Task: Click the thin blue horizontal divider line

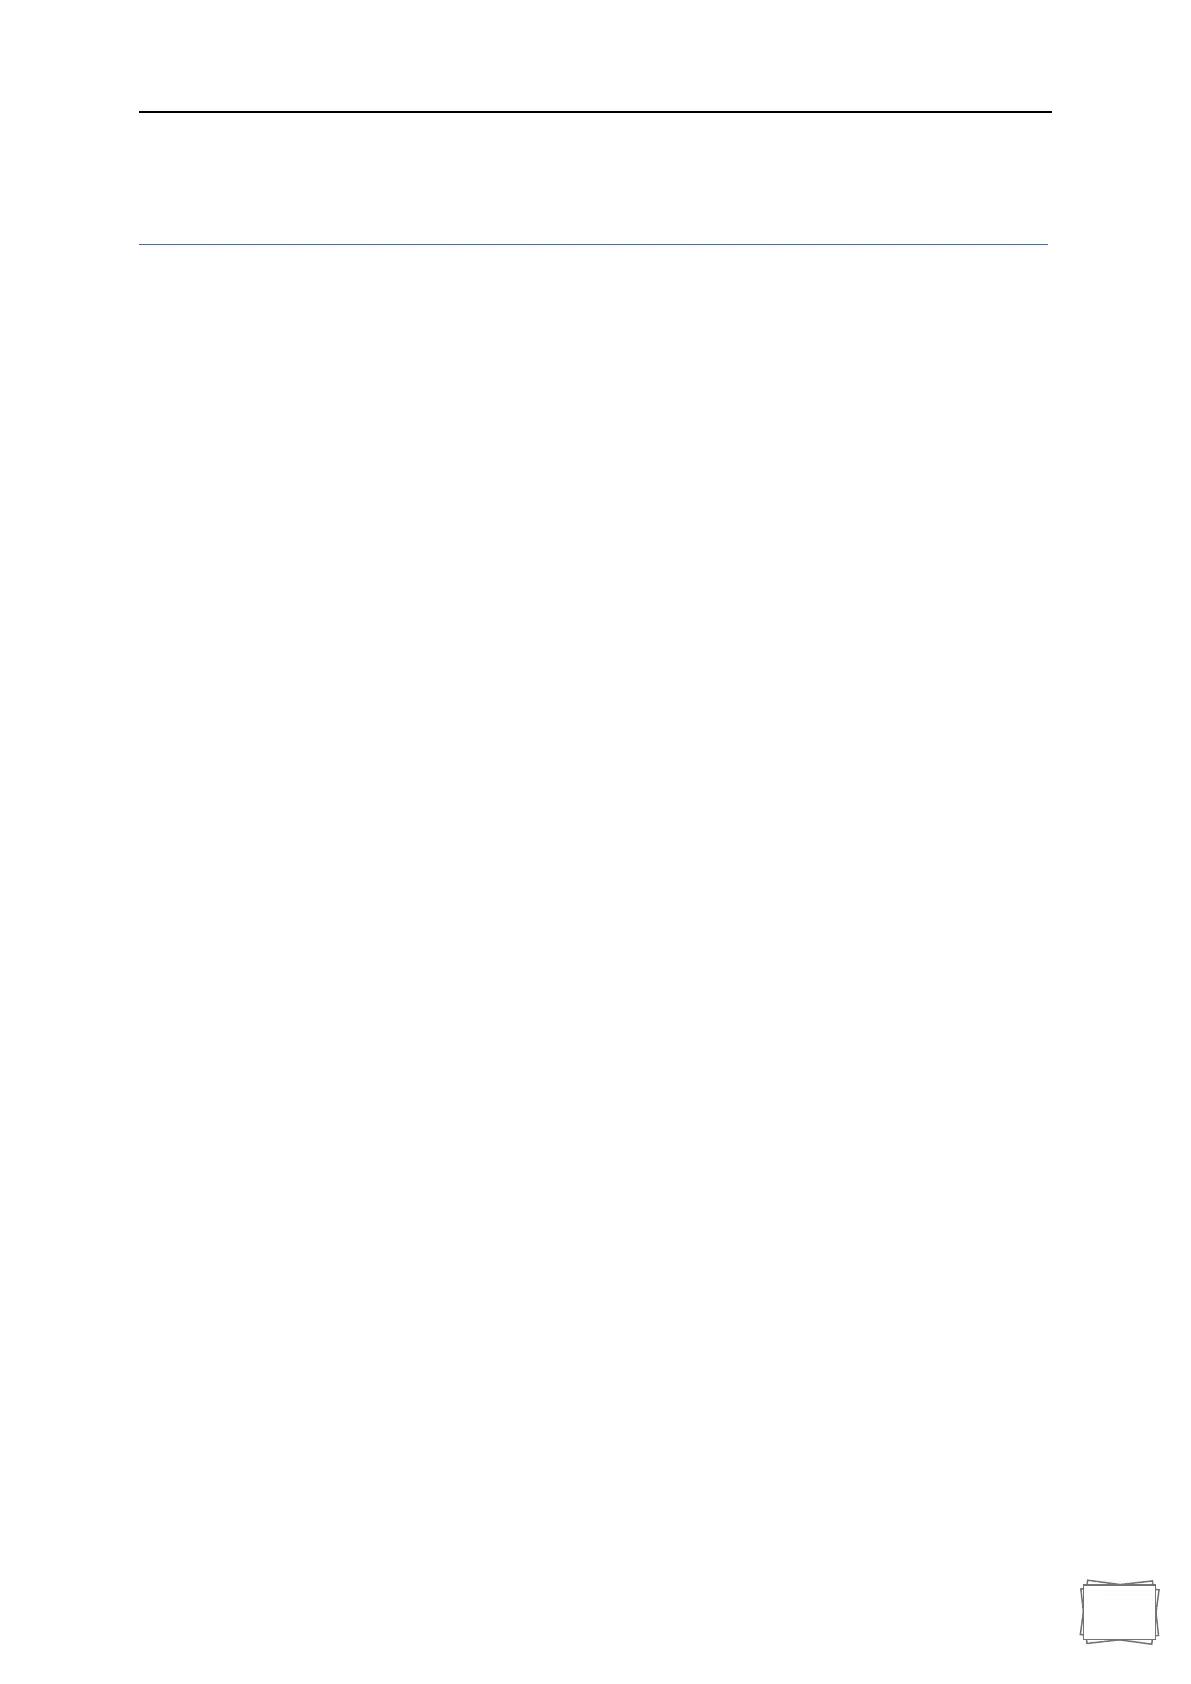Action: pos(593,244)
